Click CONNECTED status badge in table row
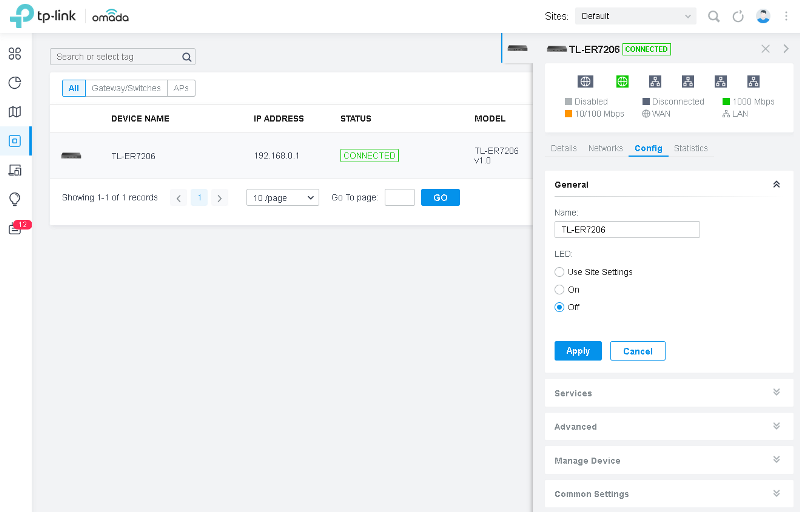Screen dimensions: 800x512 tap(369, 156)
